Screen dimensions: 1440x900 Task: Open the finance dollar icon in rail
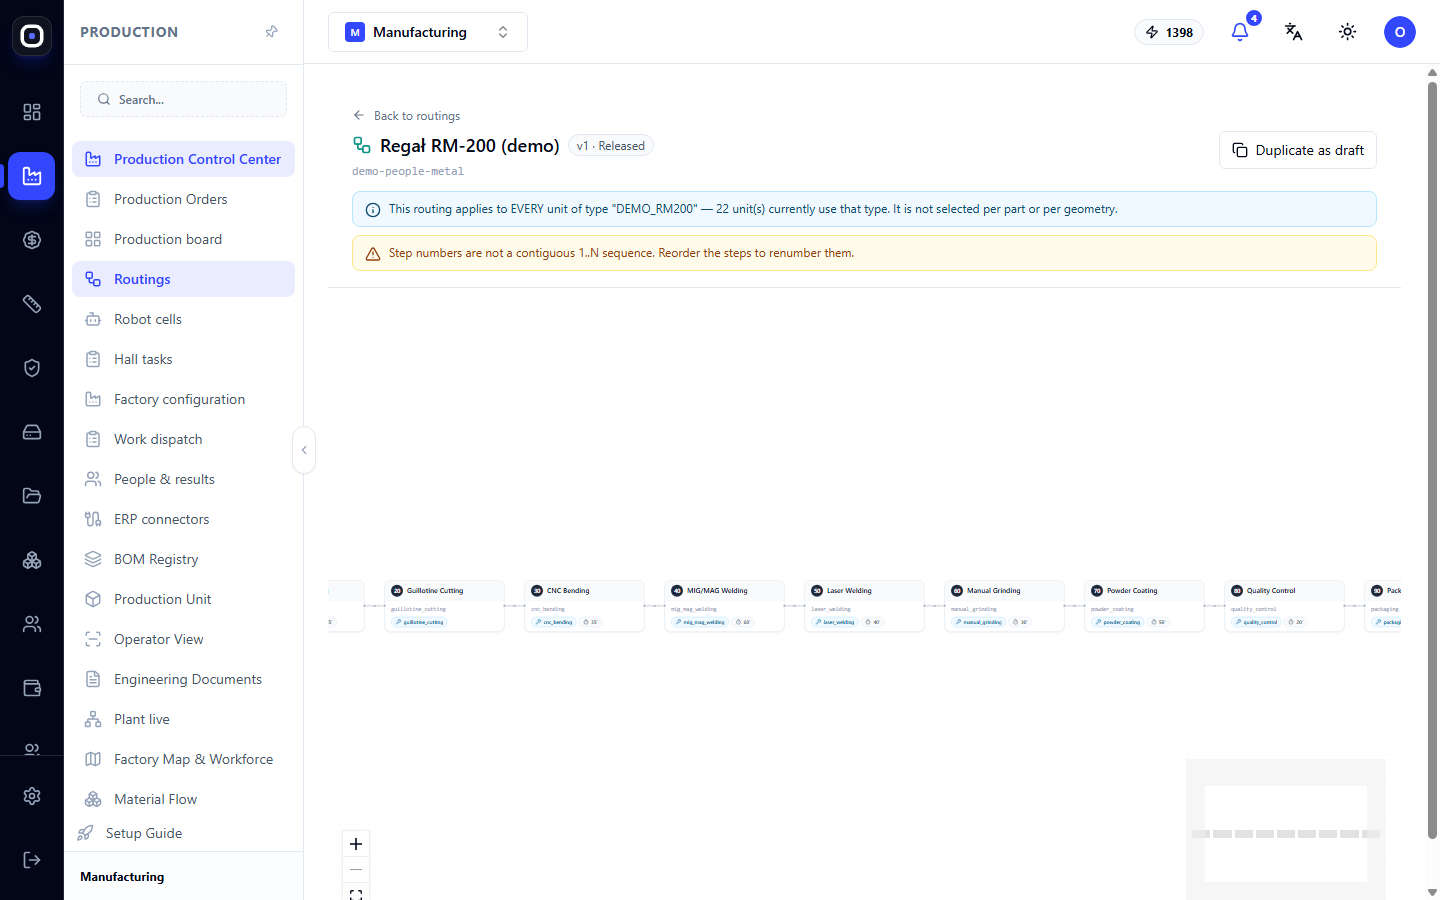tap(32, 240)
